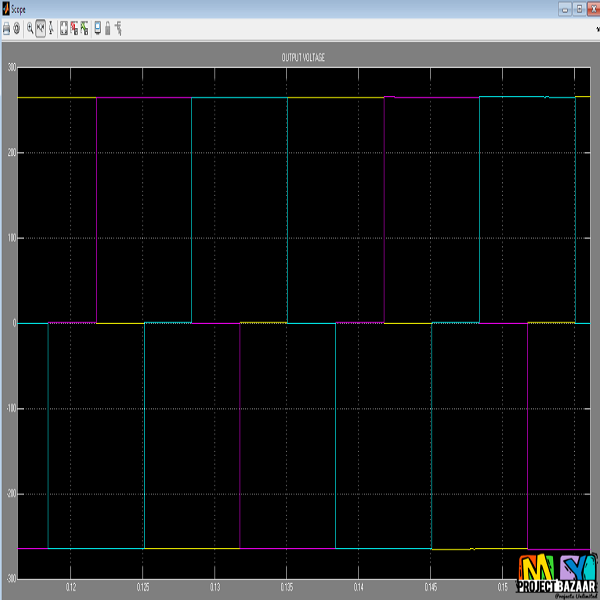Select the Zoom Y-axis tool

(51, 29)
